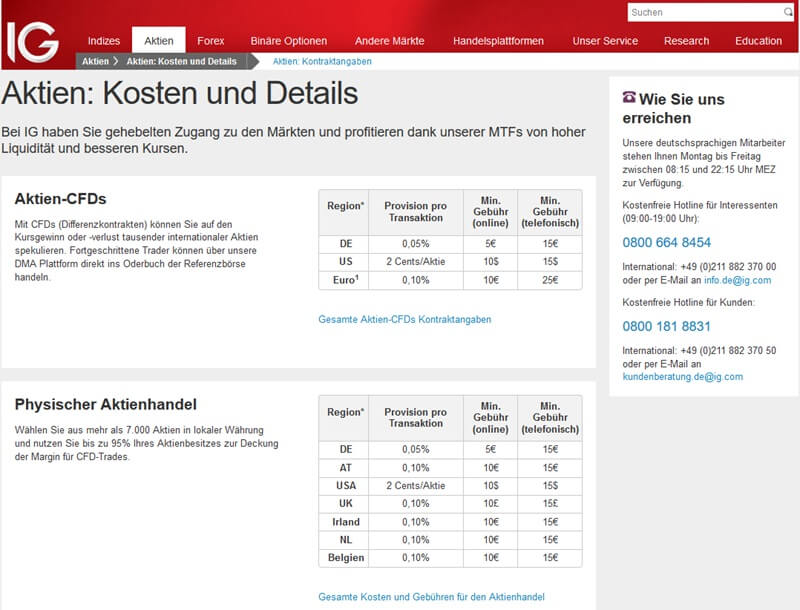Open Binäre Optionen menu
Screen dimensions: 800x610
tap(289, 41)
